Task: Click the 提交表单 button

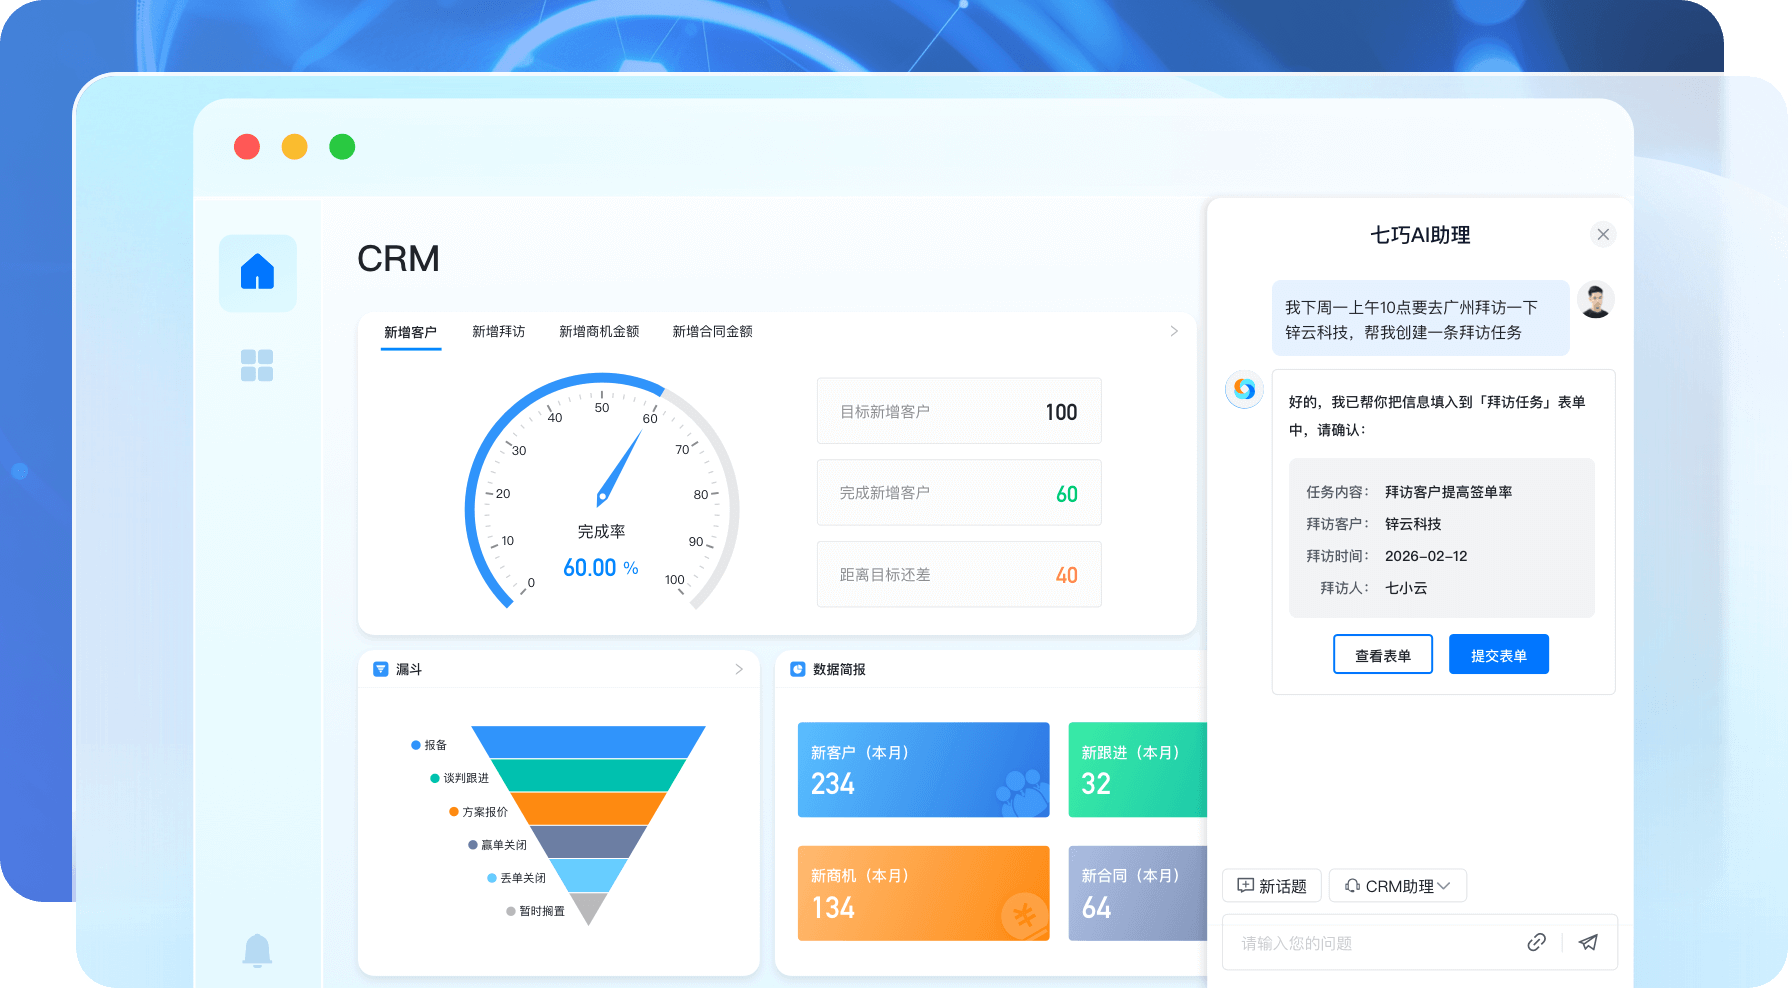Action: [1498, 655]
